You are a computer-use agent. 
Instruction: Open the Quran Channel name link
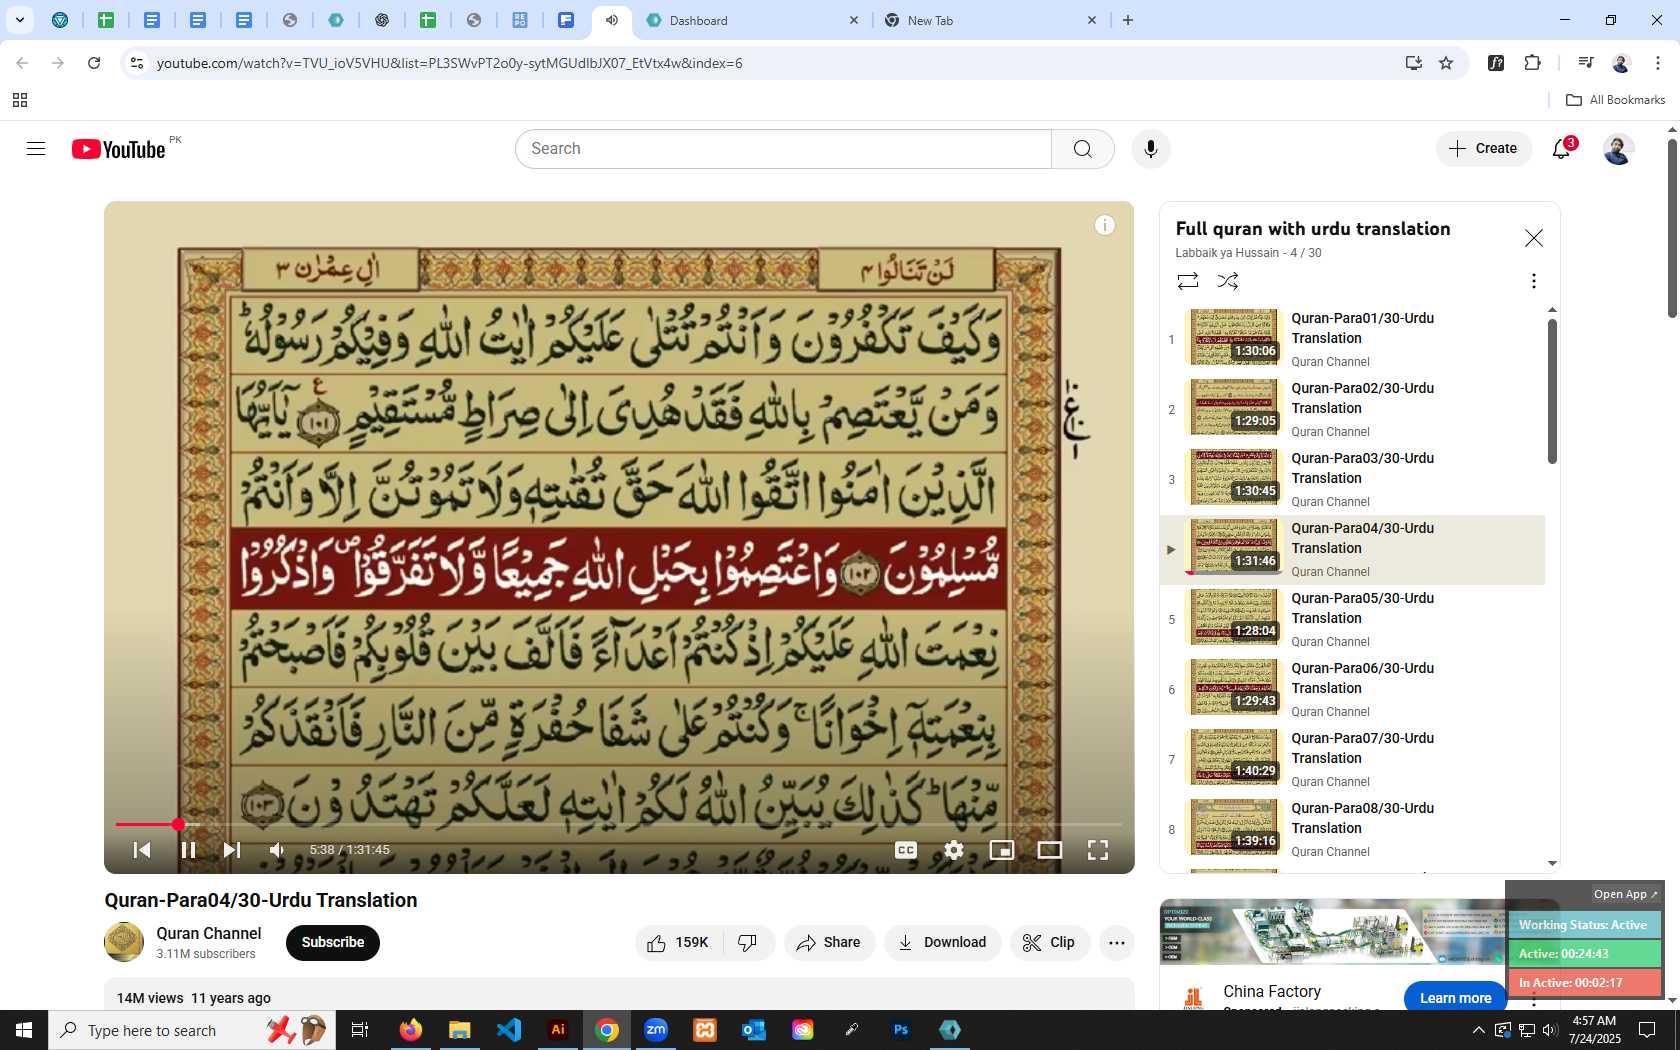click(208, 933)
